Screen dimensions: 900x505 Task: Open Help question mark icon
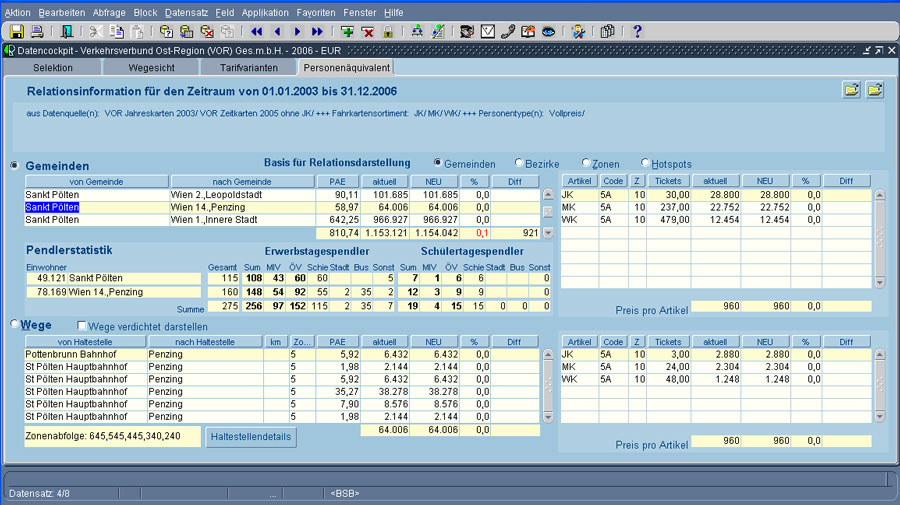click(637, 32)
